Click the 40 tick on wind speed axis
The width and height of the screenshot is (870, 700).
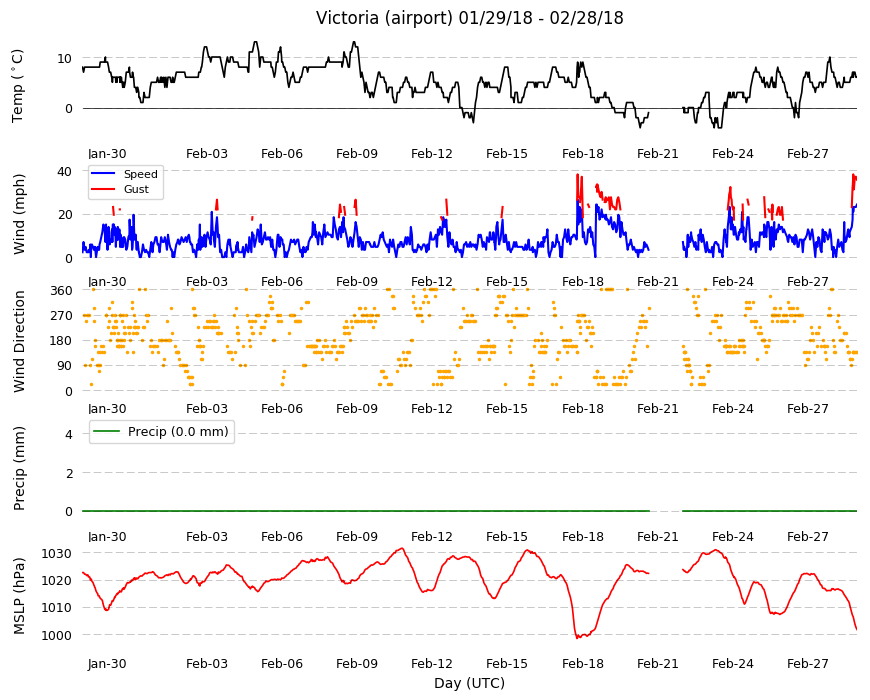click(64, 171)
